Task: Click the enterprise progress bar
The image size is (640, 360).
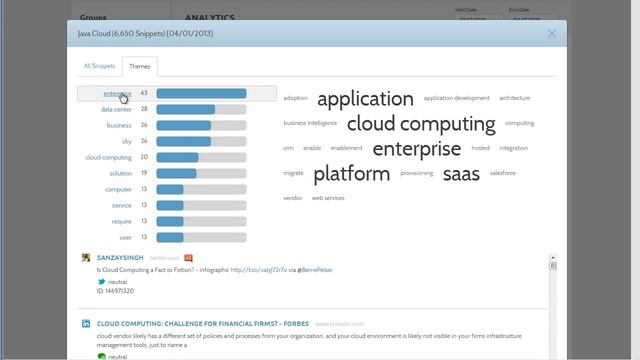Action: pyautogui.click(x=201, y=93)
